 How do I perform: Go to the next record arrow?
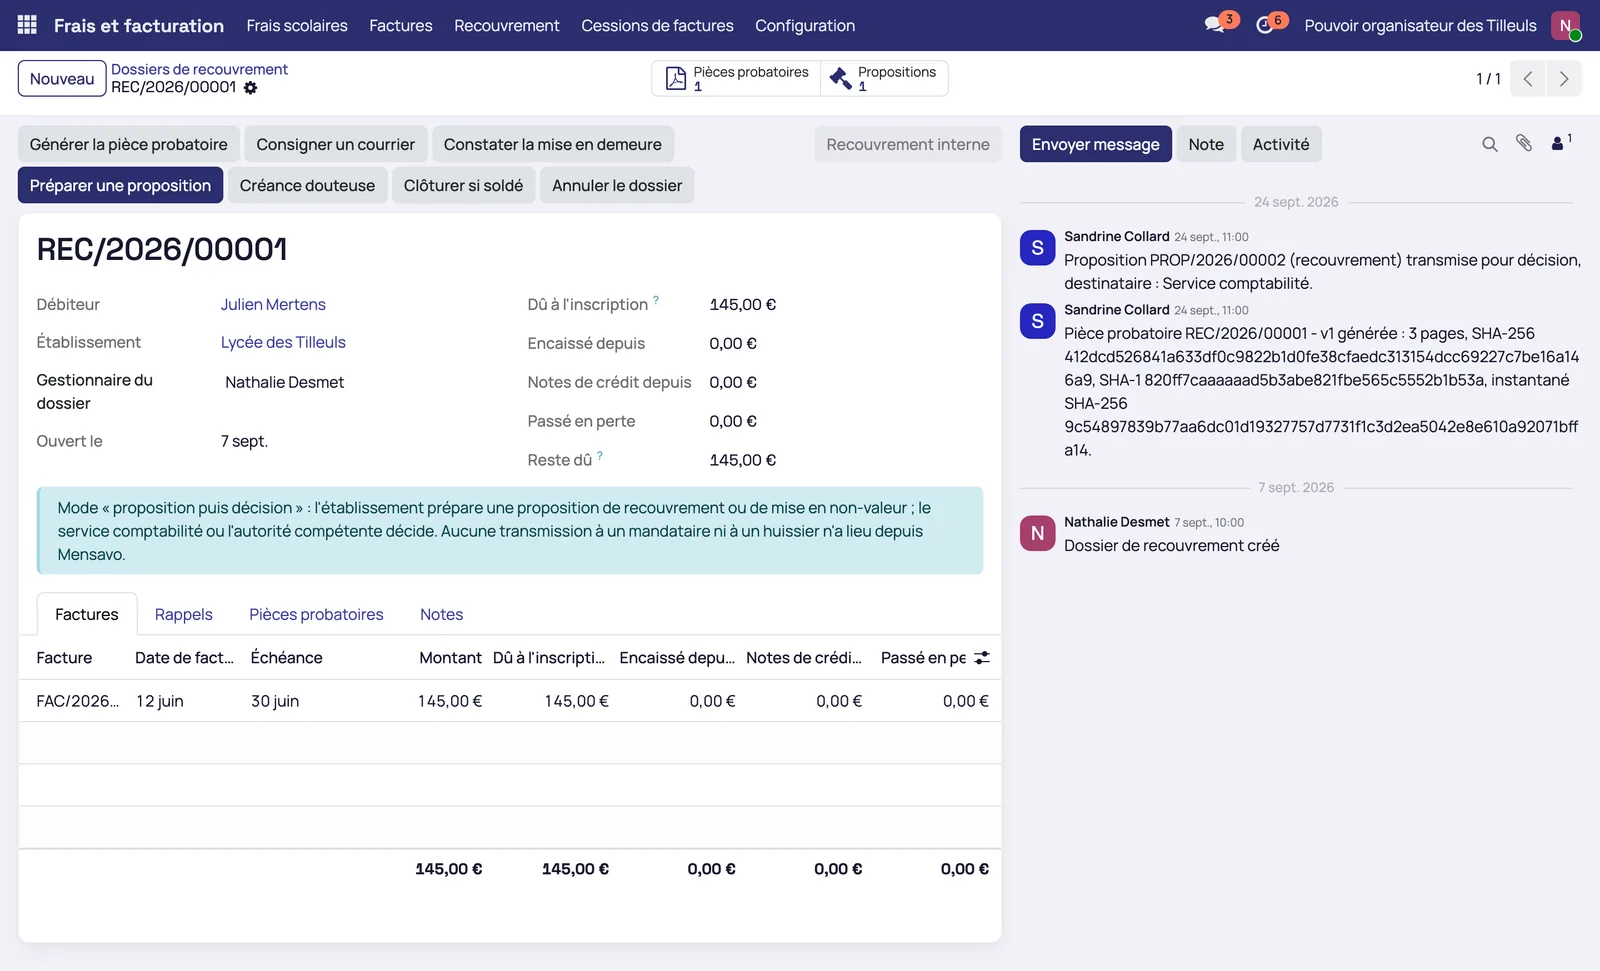pyautogui.click(x=1564, y=79)
